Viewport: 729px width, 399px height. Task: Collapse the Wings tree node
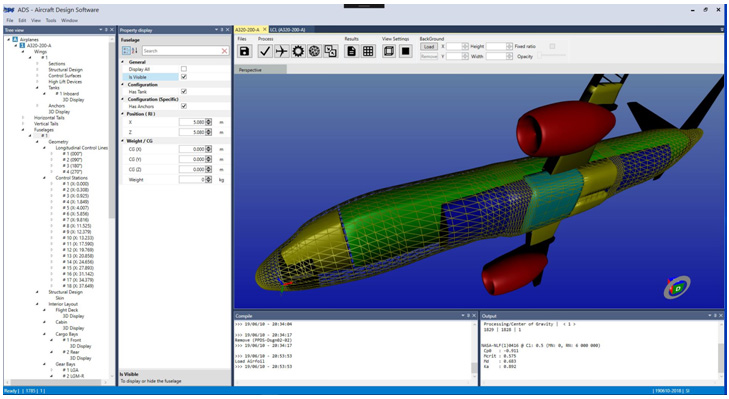[23, 52]
